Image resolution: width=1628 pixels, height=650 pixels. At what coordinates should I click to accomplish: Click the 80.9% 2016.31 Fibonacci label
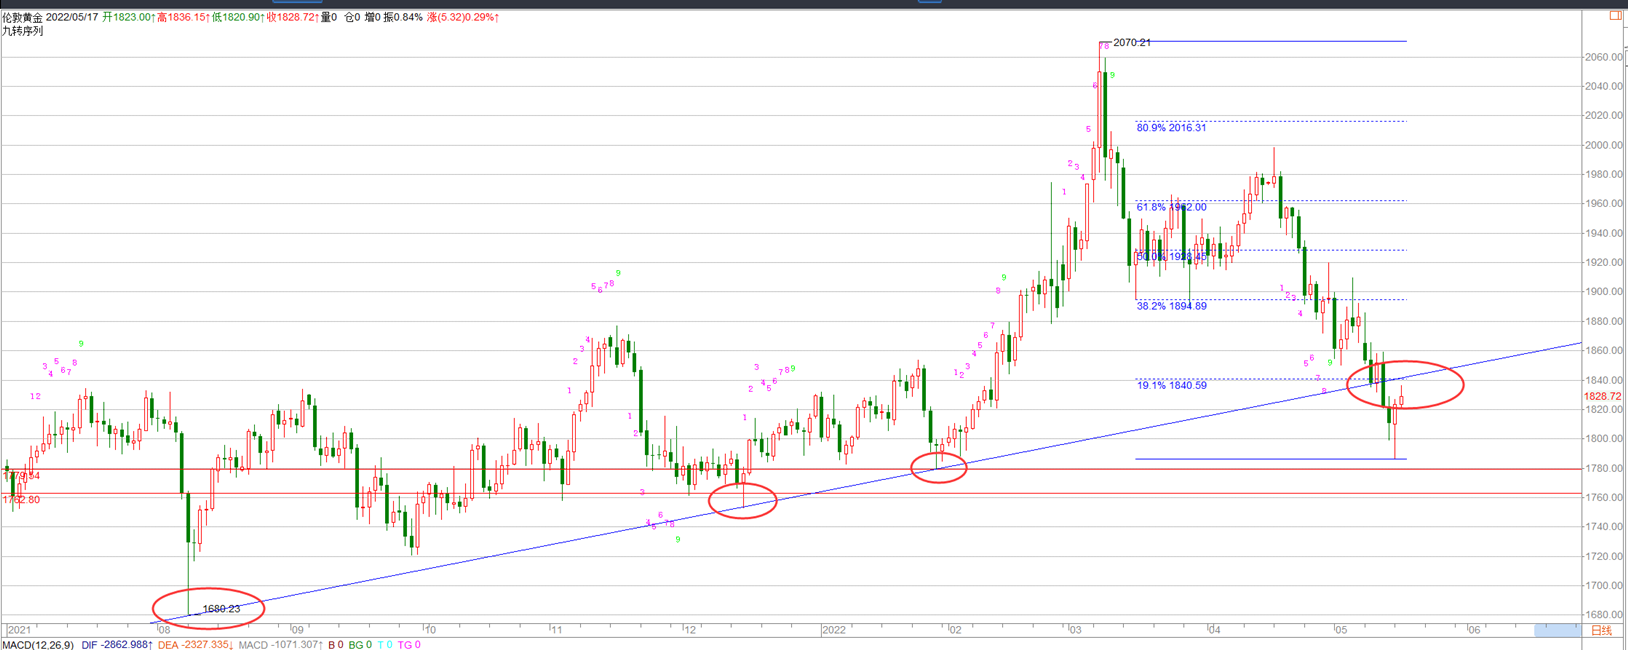tap(1171, 128)
